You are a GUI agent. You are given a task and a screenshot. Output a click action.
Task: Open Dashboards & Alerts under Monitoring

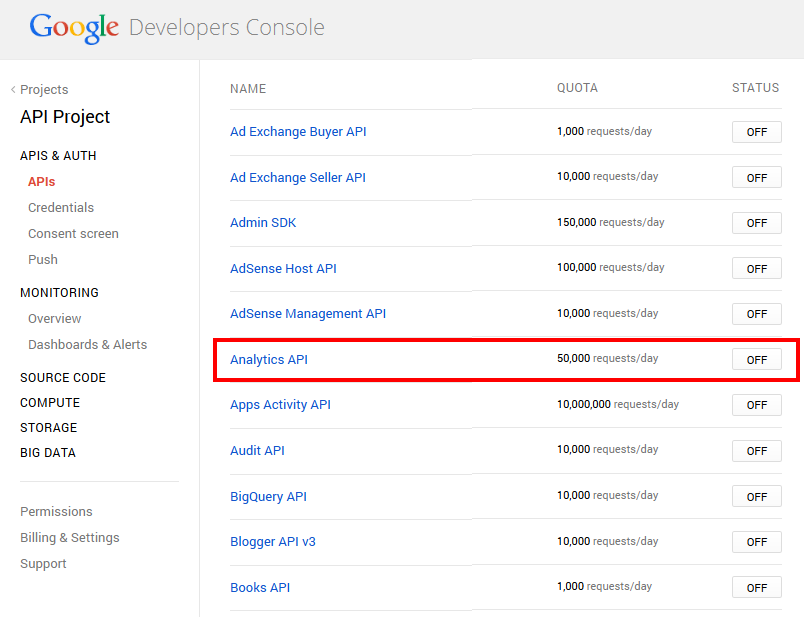[87, 345]
